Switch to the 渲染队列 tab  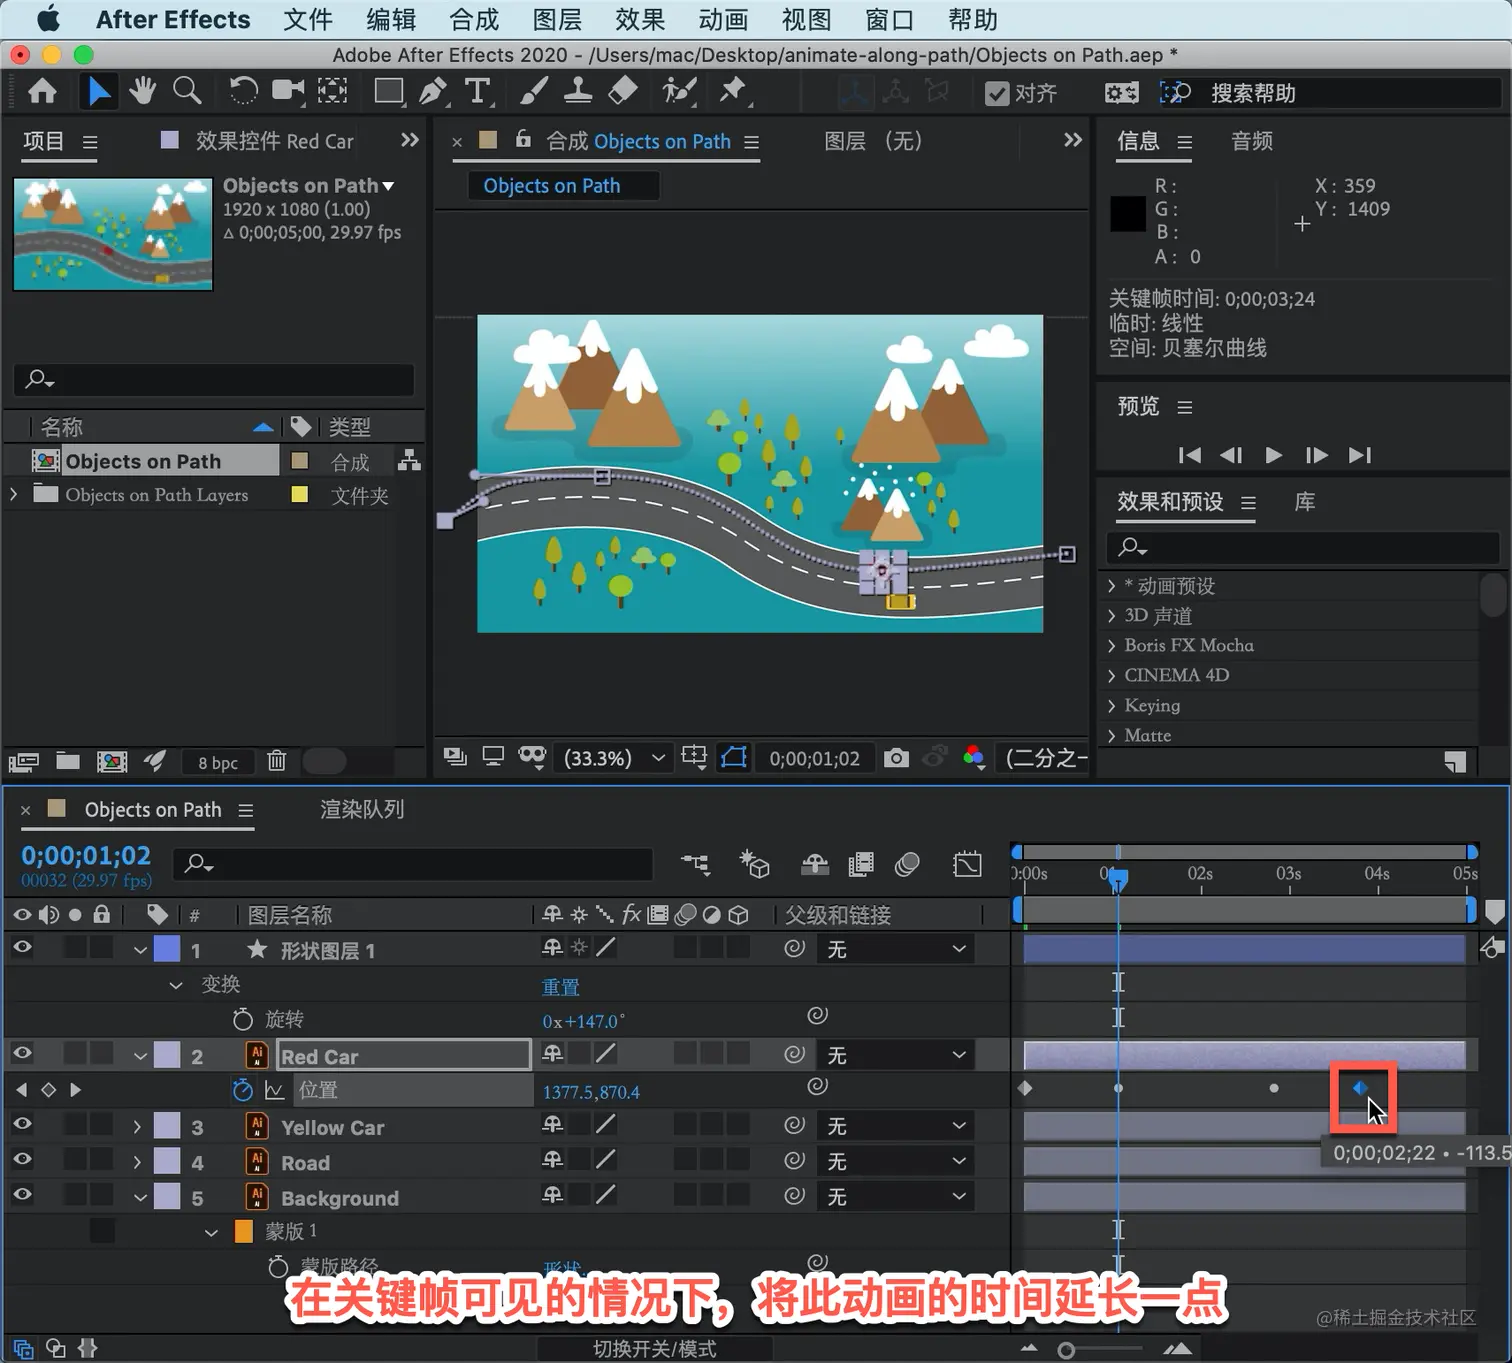(x=362, y=809)
